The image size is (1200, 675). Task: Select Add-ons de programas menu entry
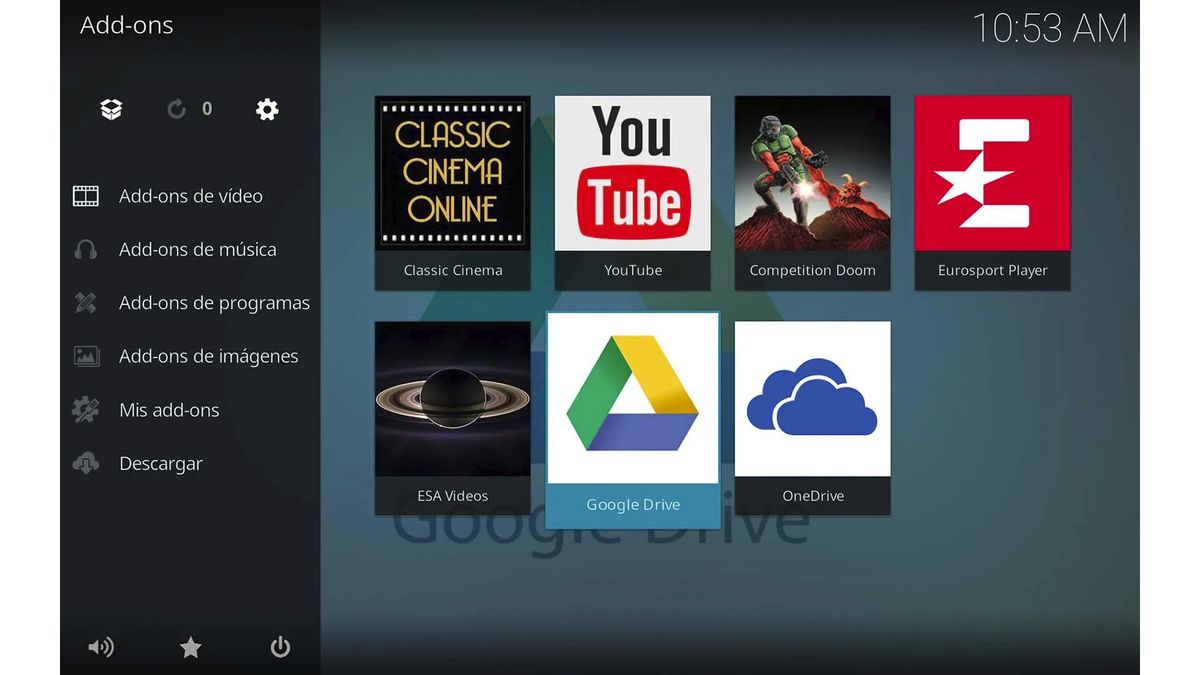click(x=214, y=302)
